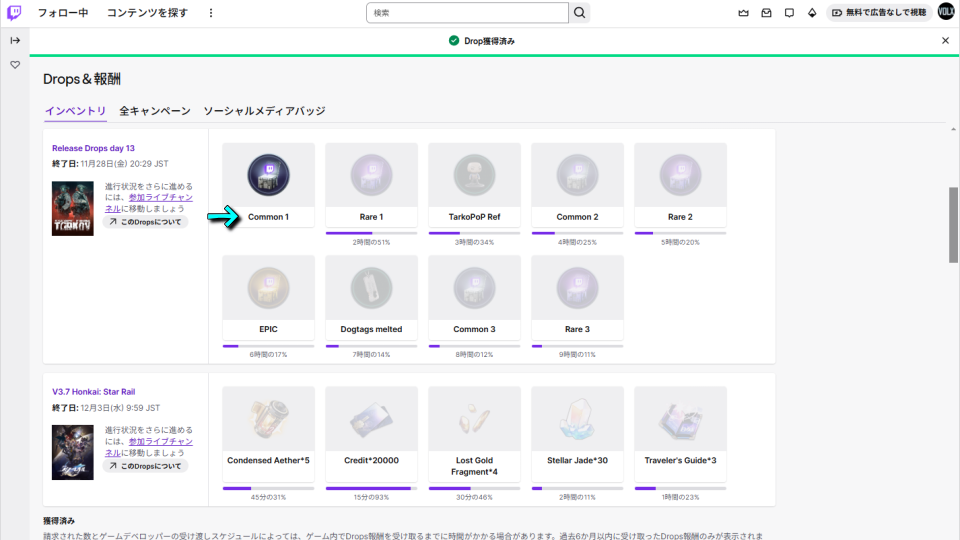Click 無料で広告なしで視聴 button
The width and height of the screenshot is (960, 540).
click(879, 13)
